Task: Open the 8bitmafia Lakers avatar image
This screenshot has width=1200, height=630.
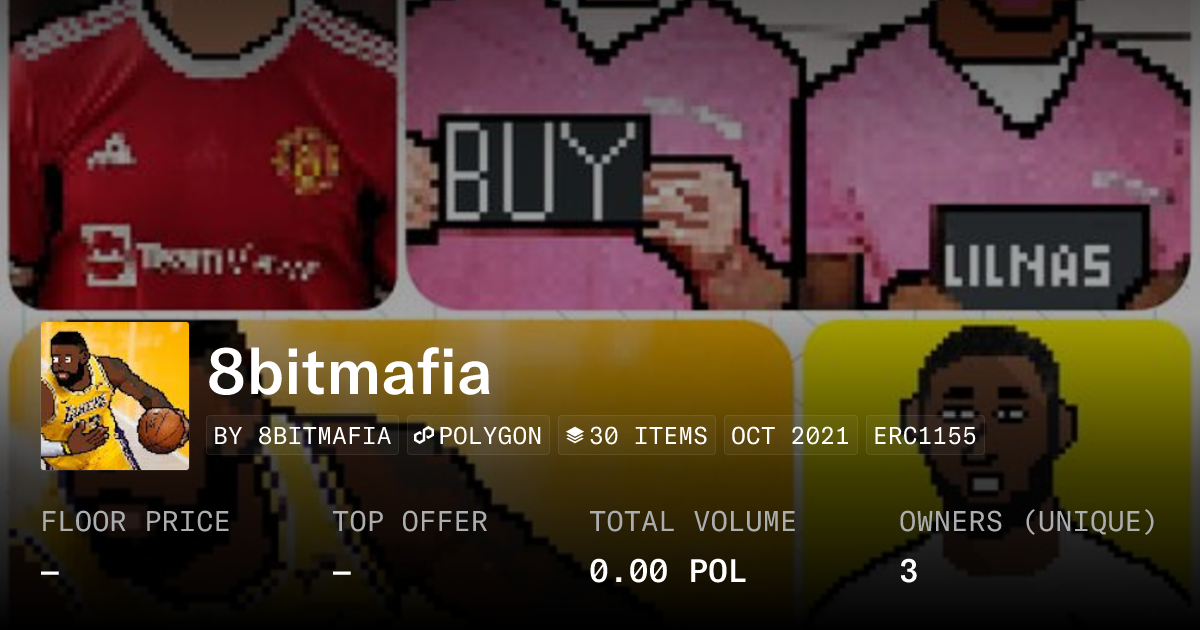Action: click(x=115, y=396)
